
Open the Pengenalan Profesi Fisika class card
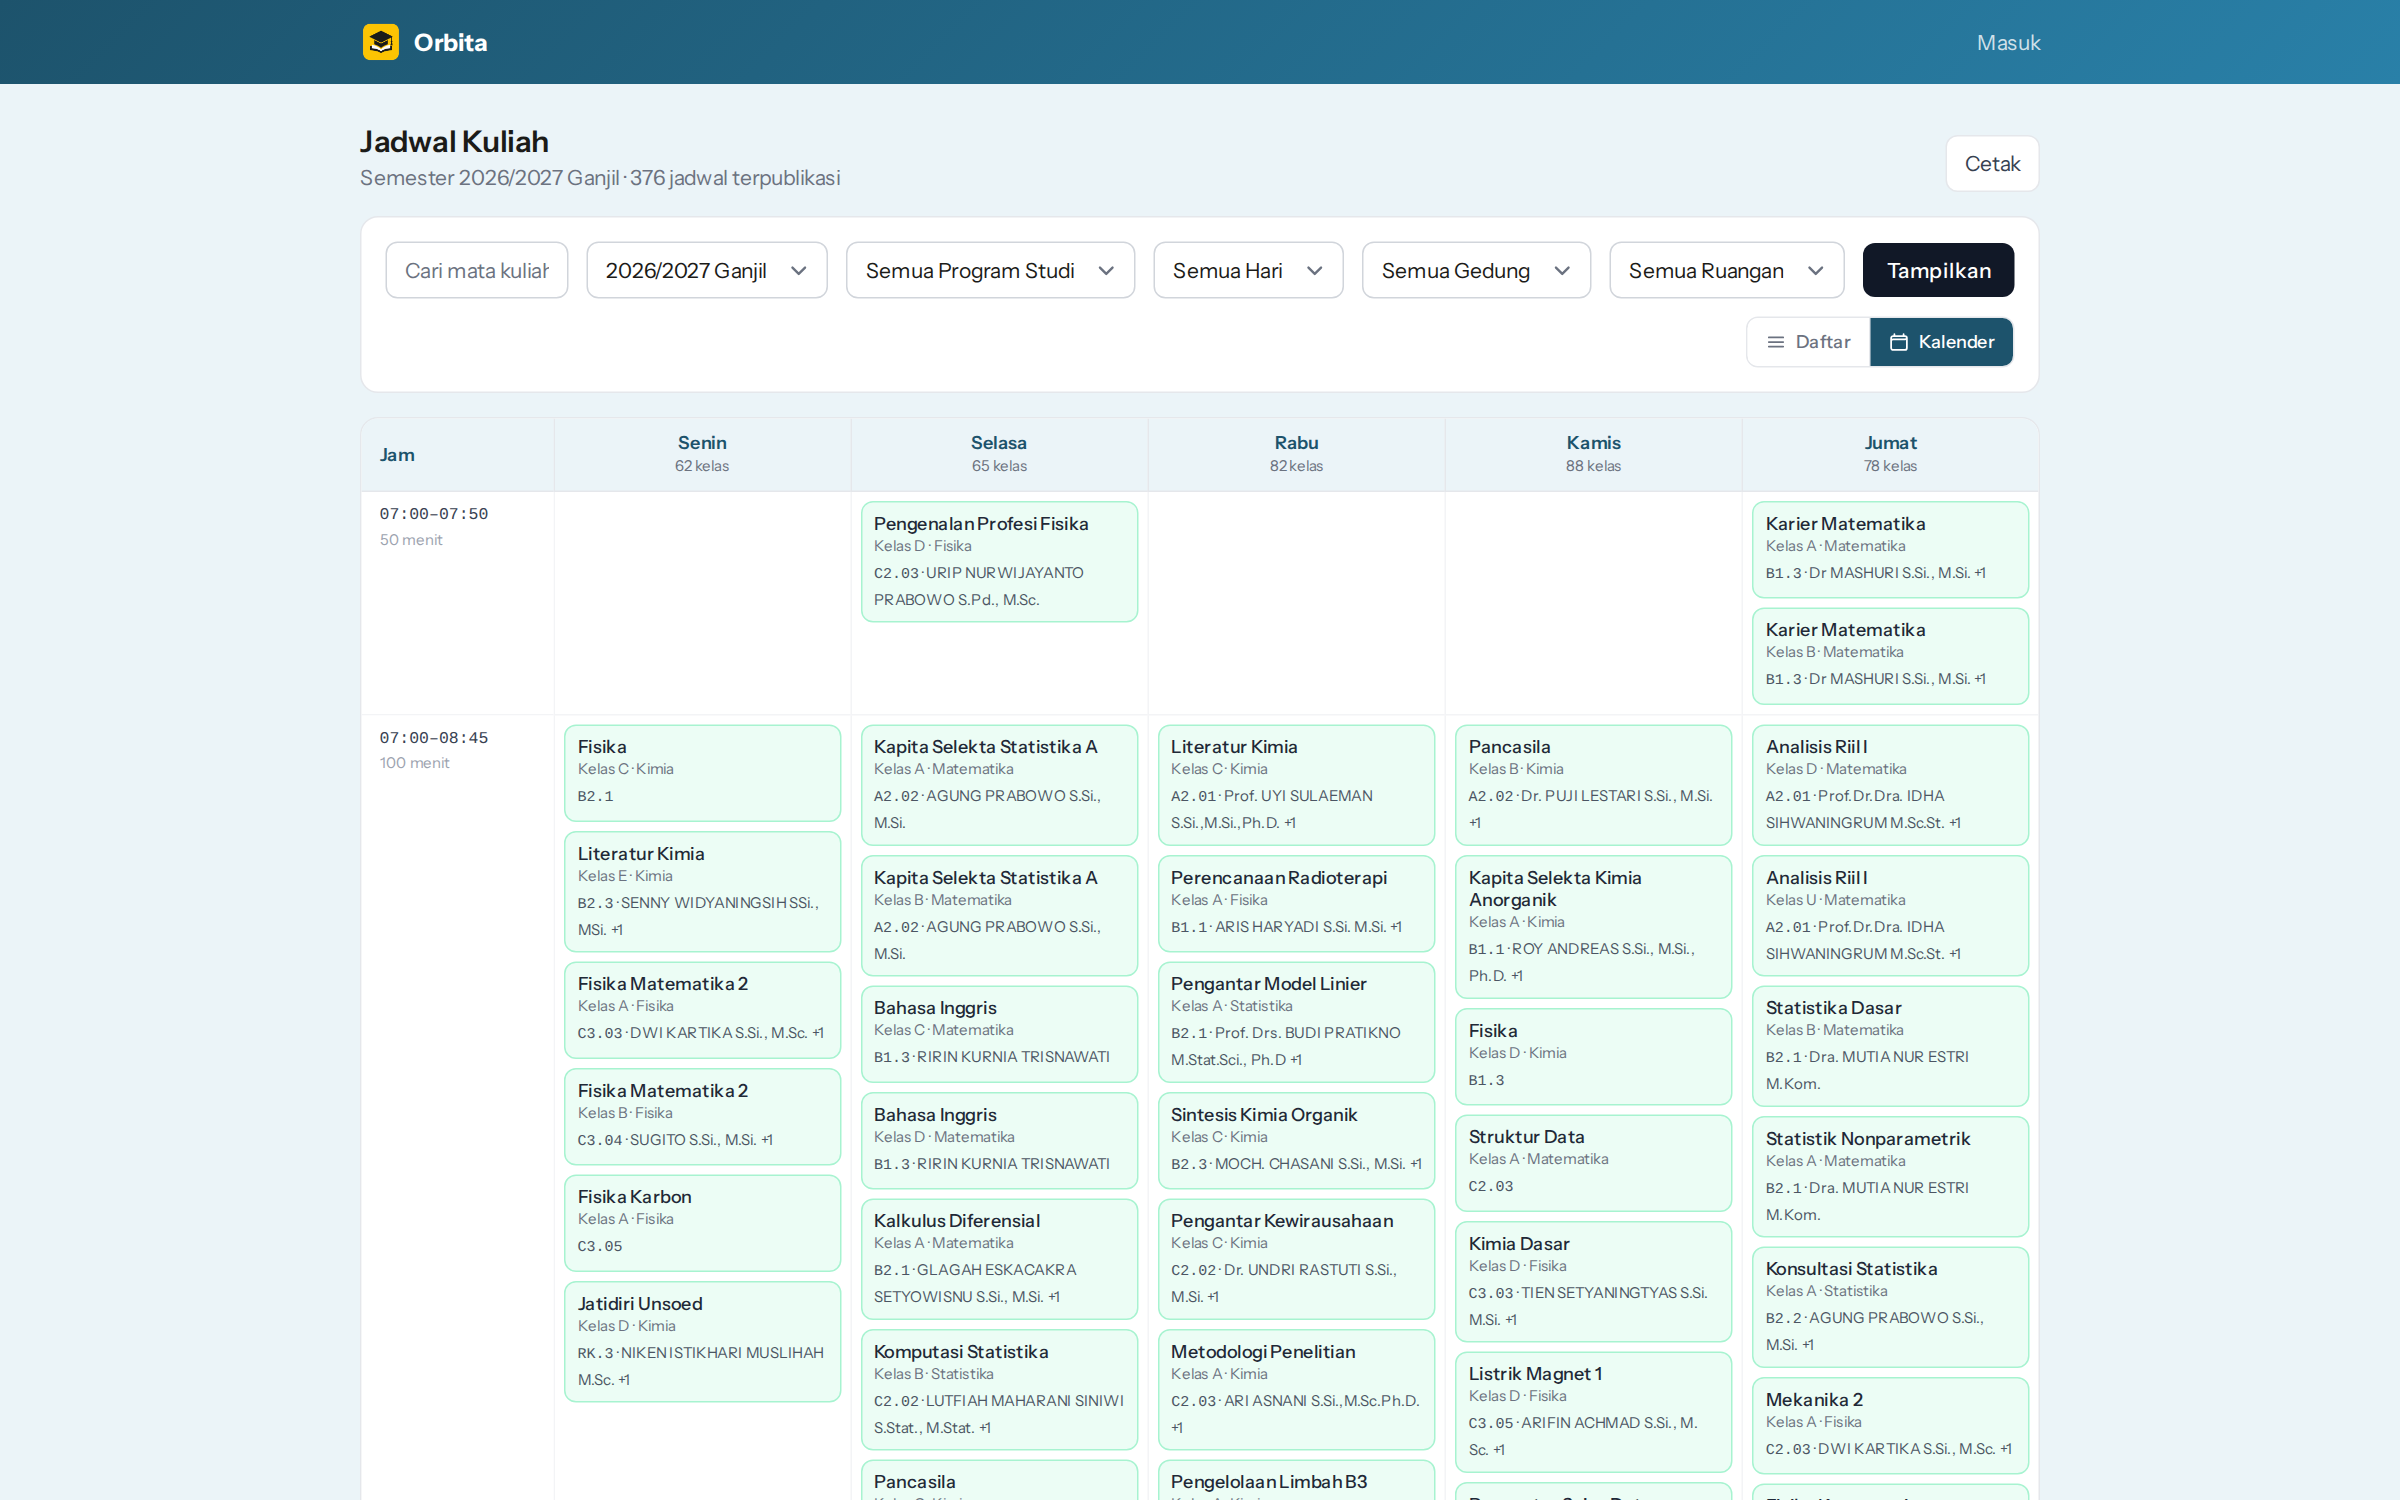click(x=999, y=561)
